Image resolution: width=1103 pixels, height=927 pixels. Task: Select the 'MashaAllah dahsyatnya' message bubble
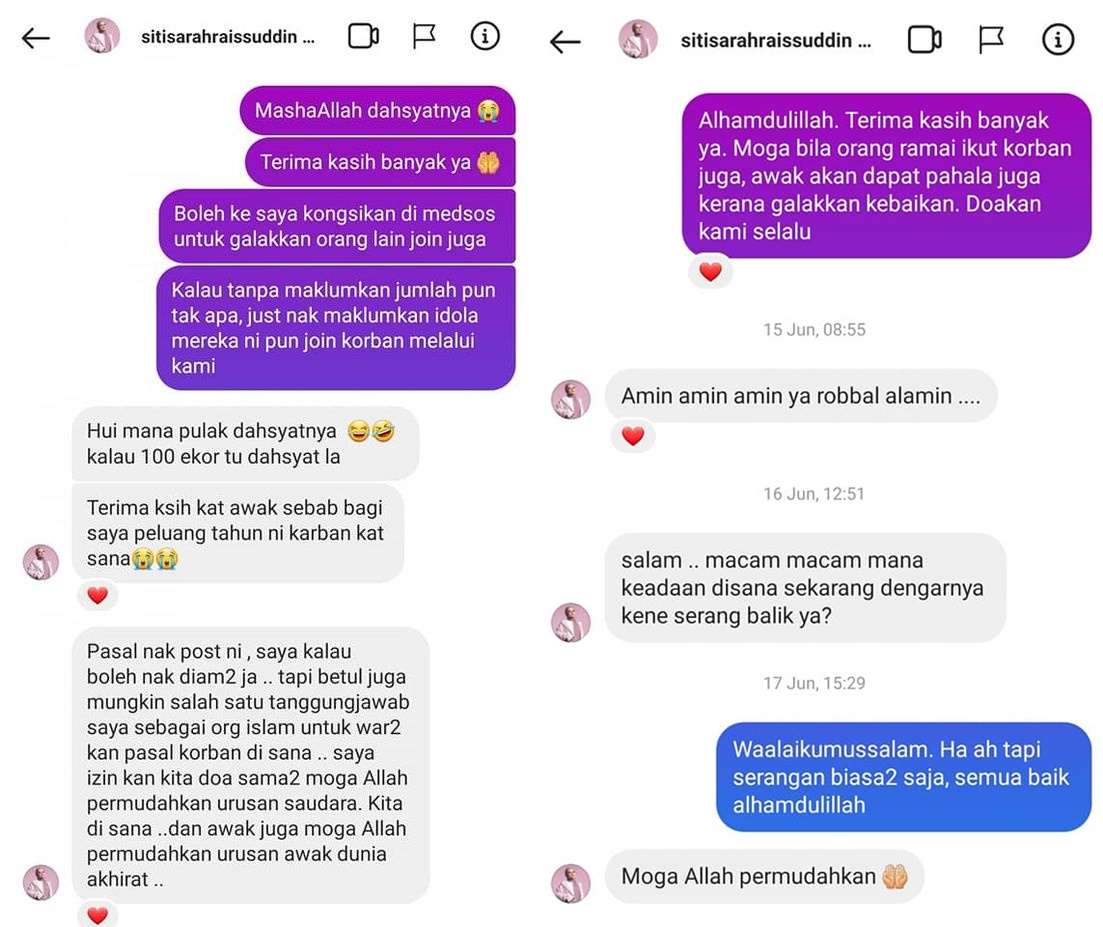(x=378, y=110)
